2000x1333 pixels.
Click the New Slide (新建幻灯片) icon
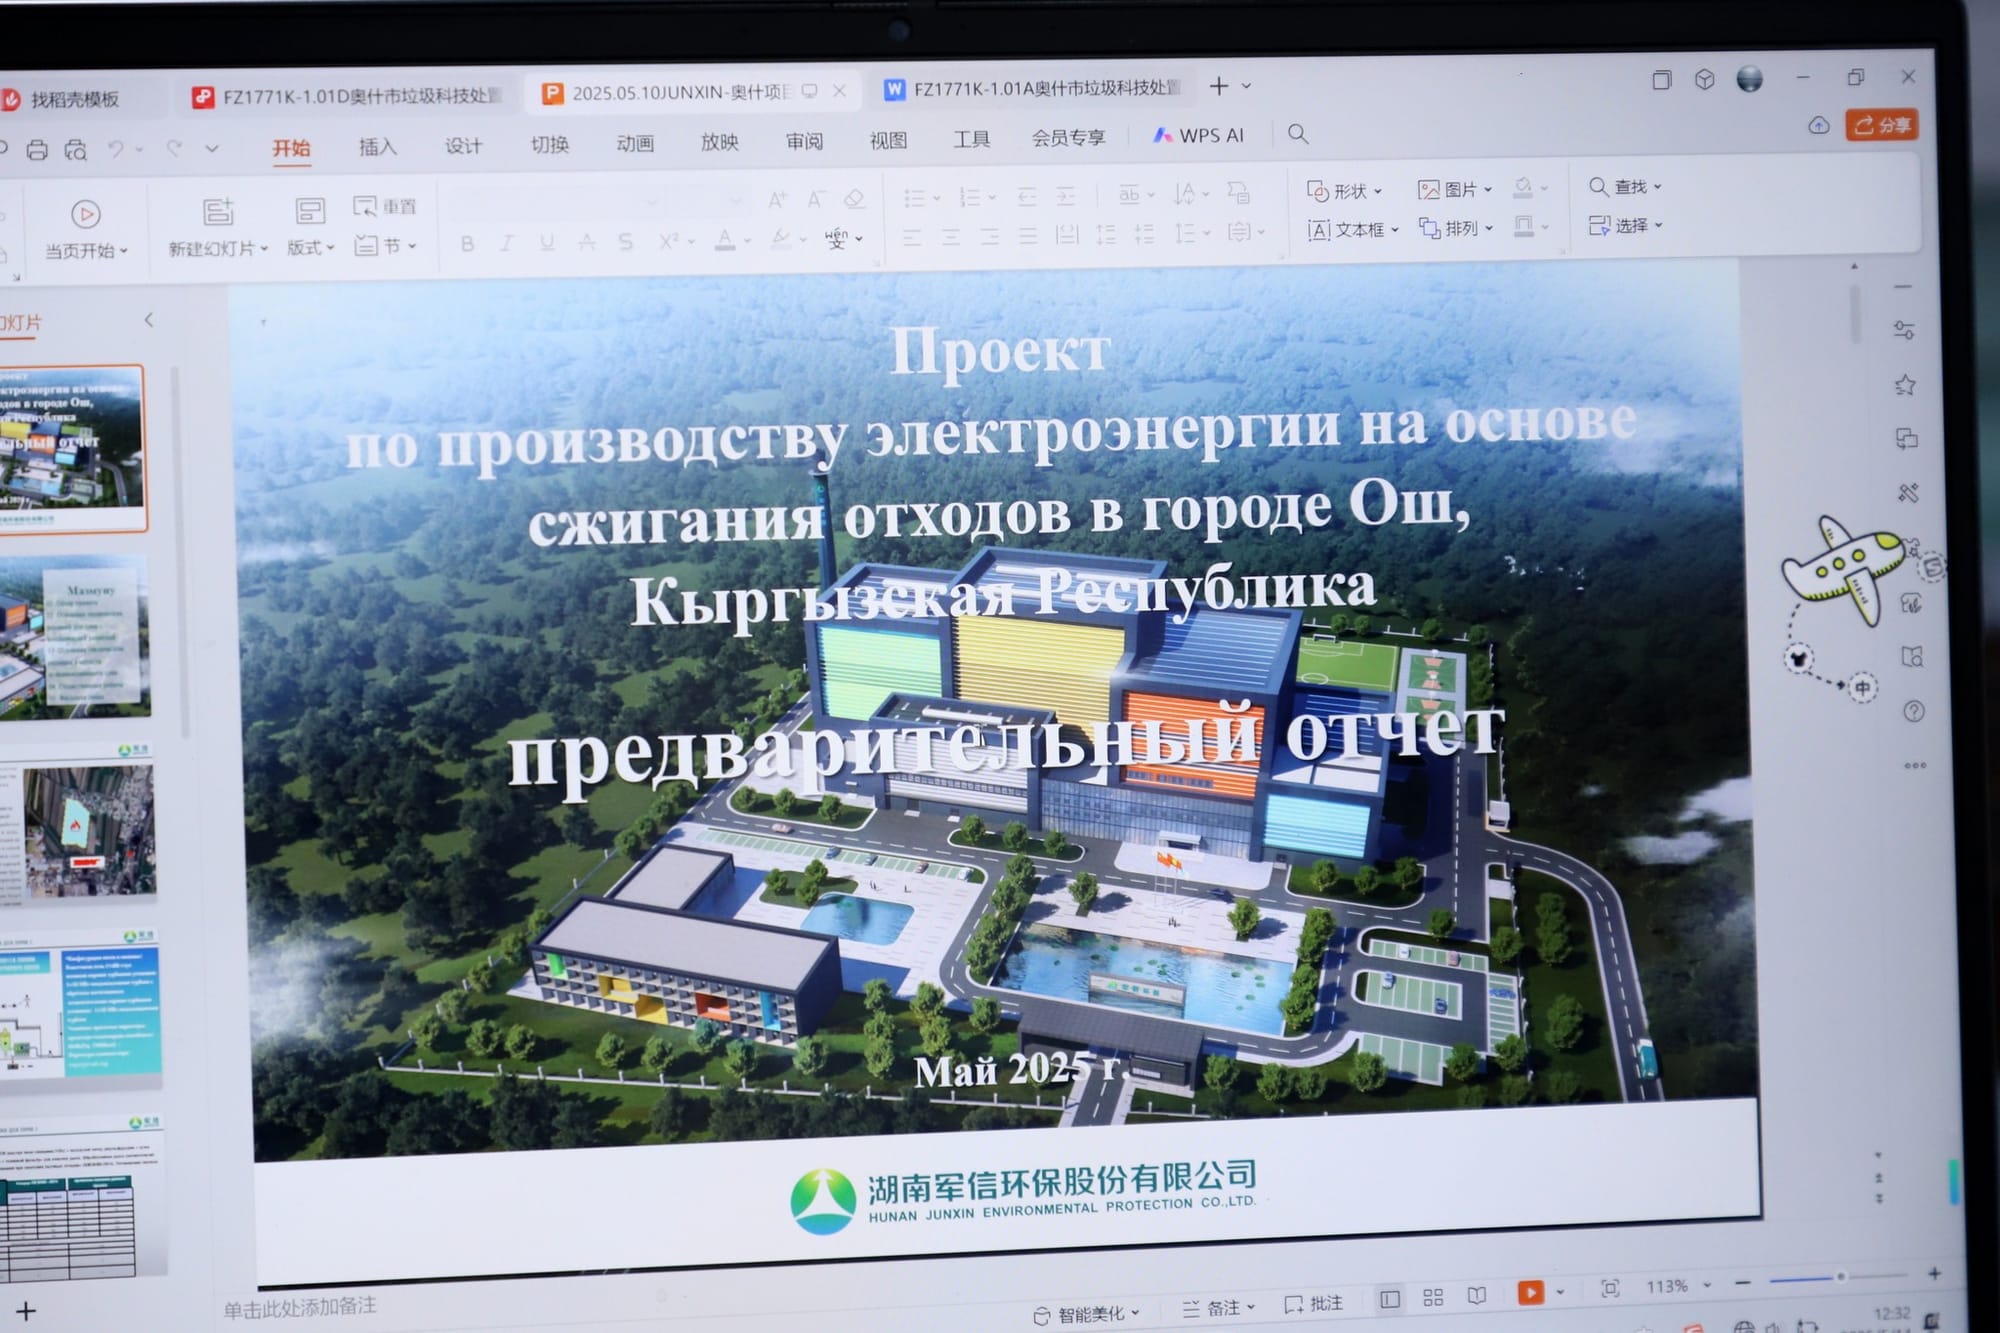217,212
